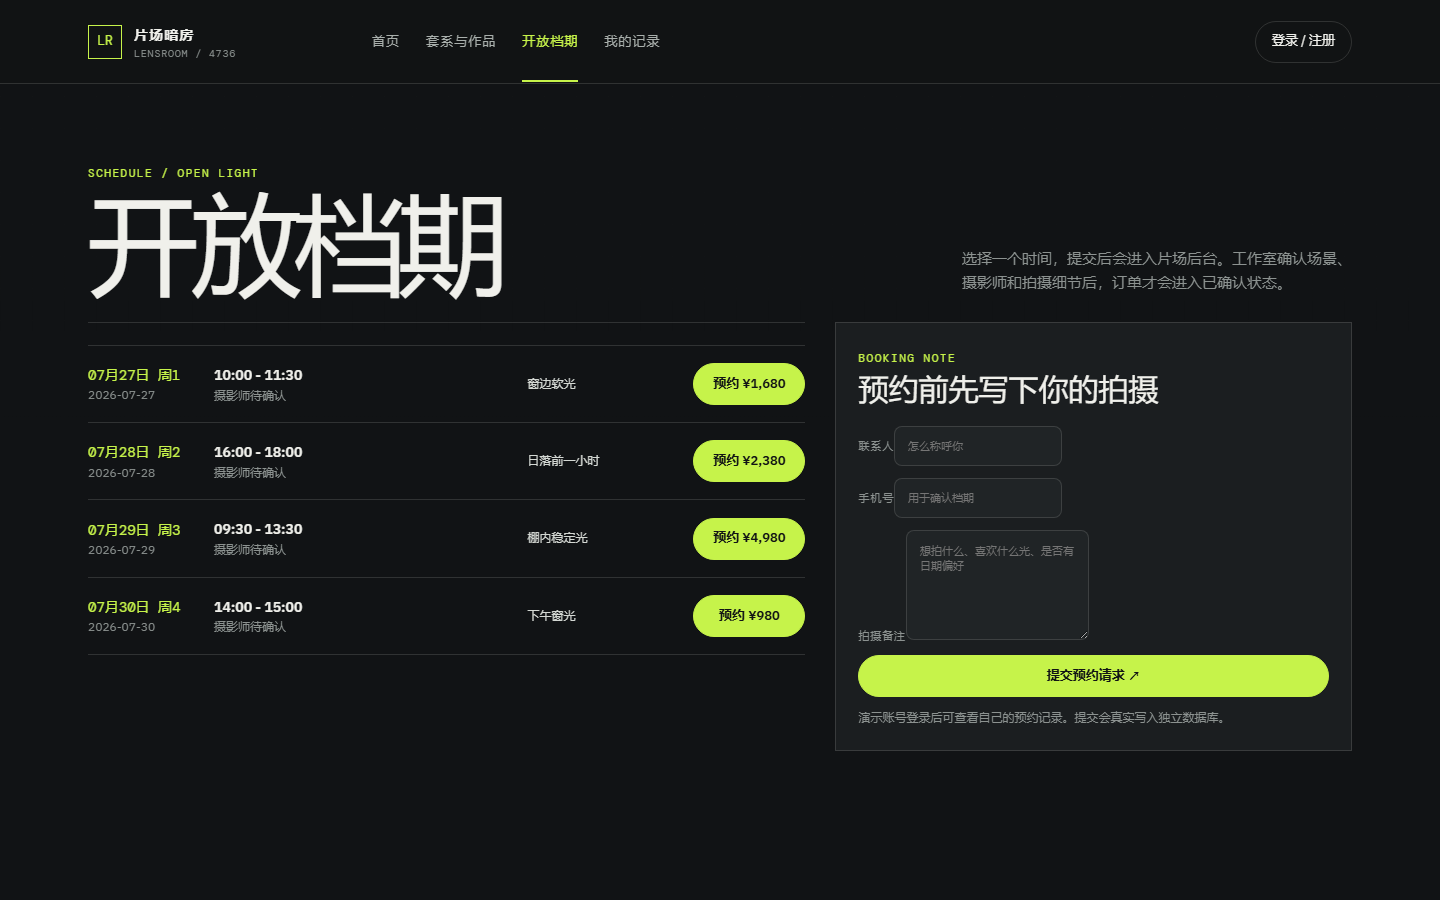Click the 片场暗房 brand name
Viewport: 1440px width, 900px height.
(163, 35)
